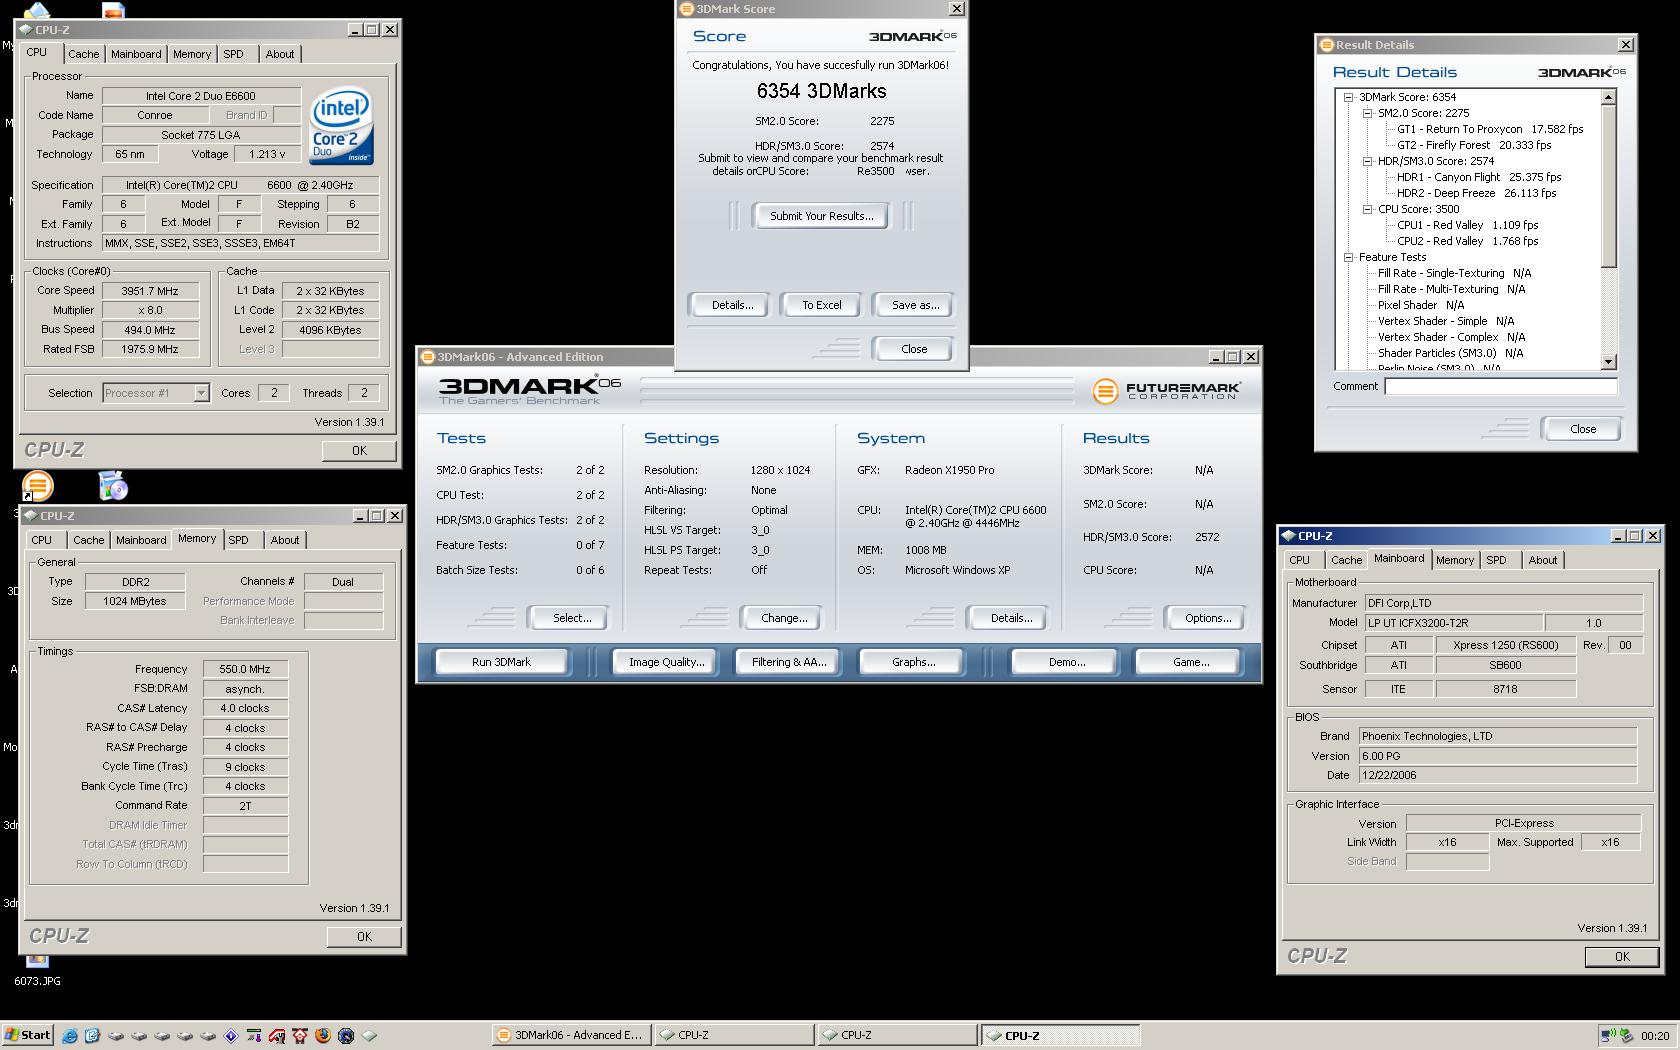Screen dimensions: 1680x1050
Task: Click the 3DMark Score window title bar icon
Action: pos(686,9)
